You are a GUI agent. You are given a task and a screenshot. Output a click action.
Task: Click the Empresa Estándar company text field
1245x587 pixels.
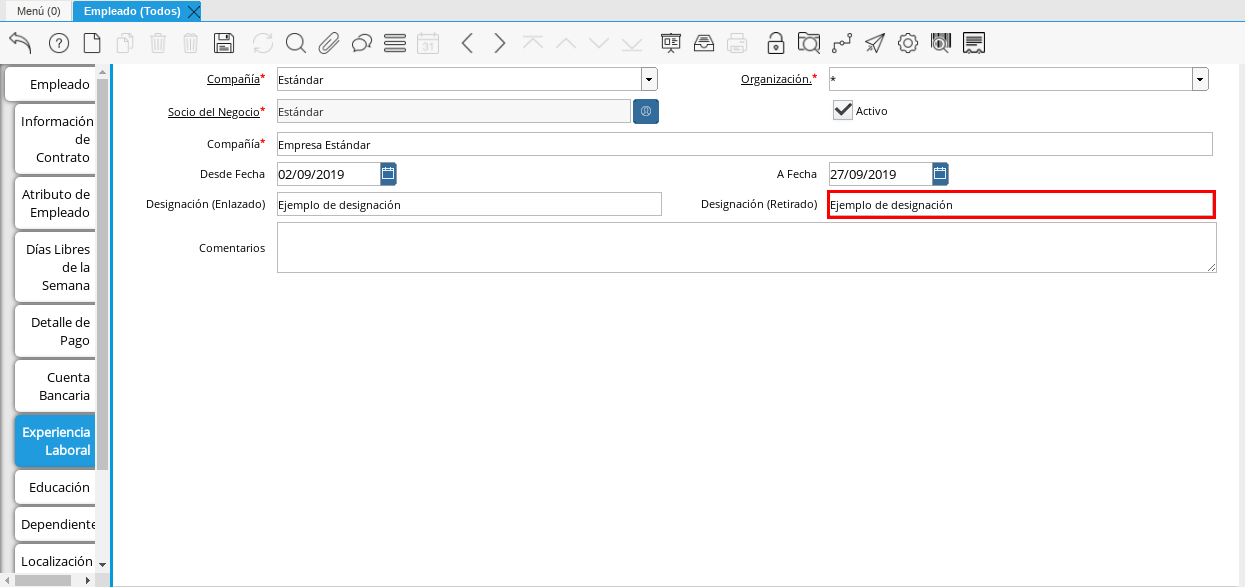pyautogui.click(x=744, y=144)
